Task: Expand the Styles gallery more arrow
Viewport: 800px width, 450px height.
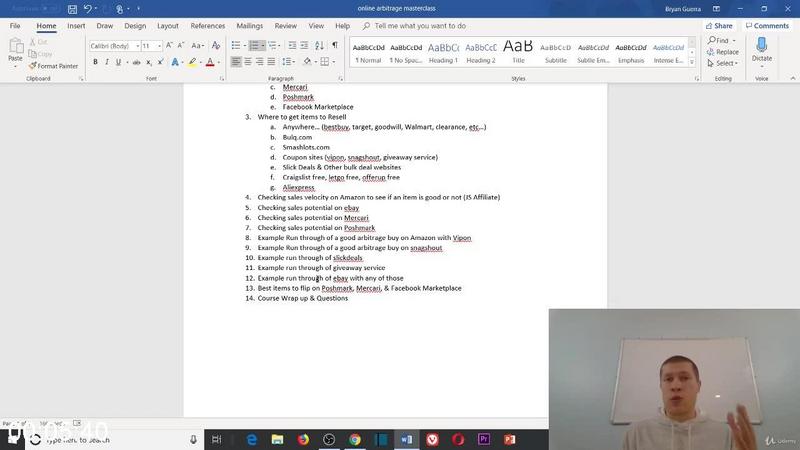Action: 692,62
